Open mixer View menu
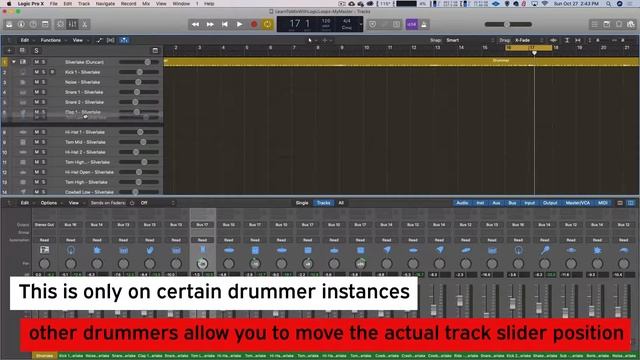640x360 pixels. [73, 203]
